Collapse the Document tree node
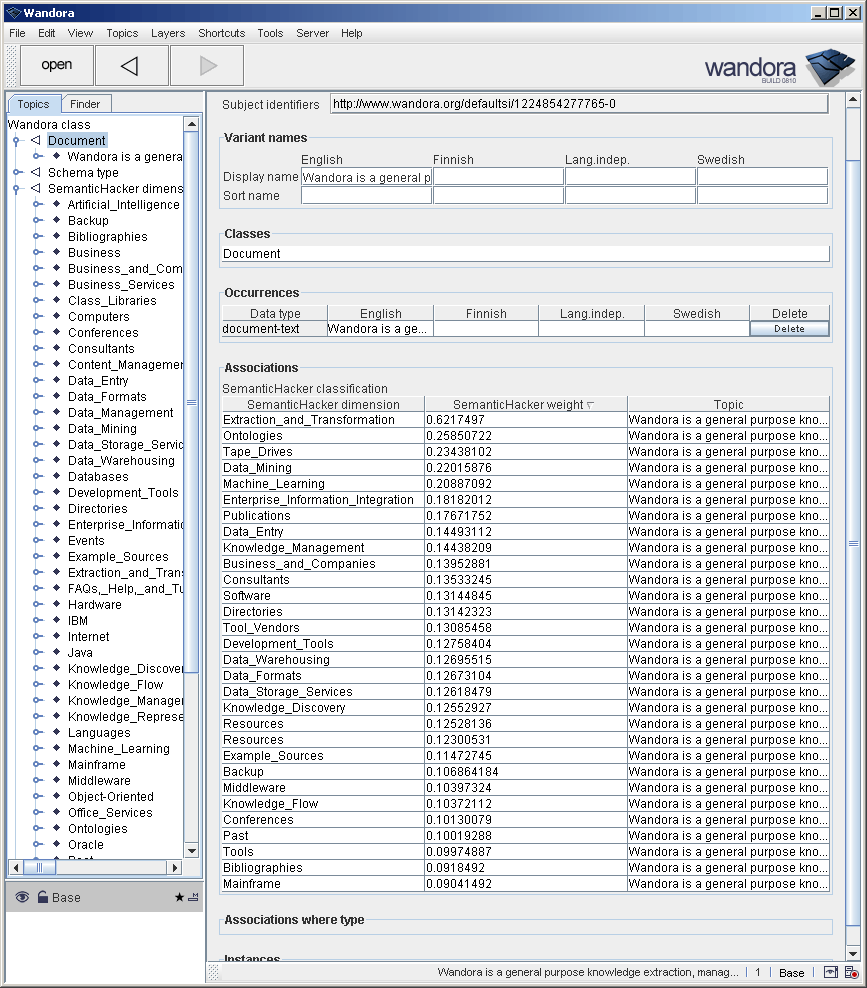867x988 pixels. coord(15,140)
